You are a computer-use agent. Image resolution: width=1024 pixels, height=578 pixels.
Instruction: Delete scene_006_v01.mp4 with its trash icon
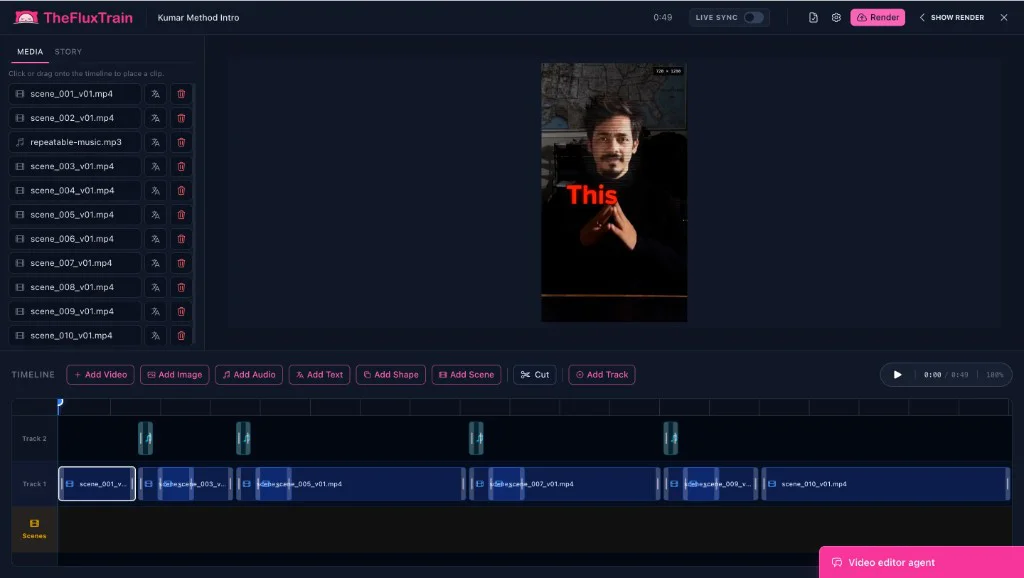click(x=182, y=239)
